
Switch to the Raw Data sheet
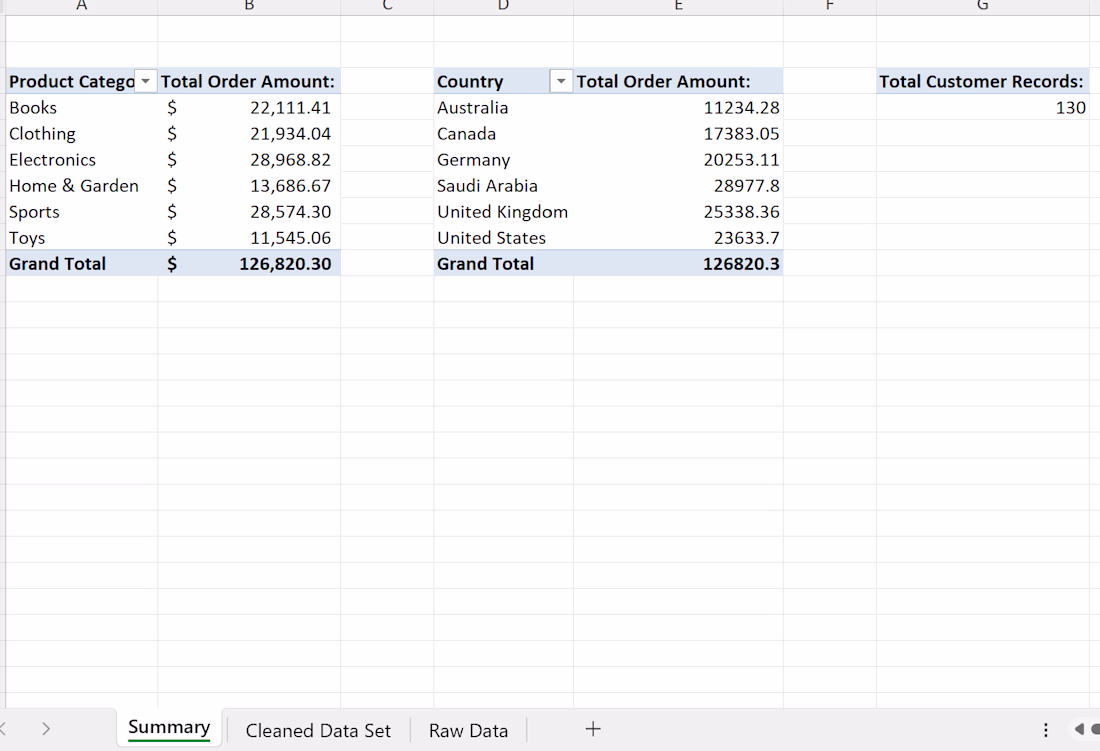(468, 730)
